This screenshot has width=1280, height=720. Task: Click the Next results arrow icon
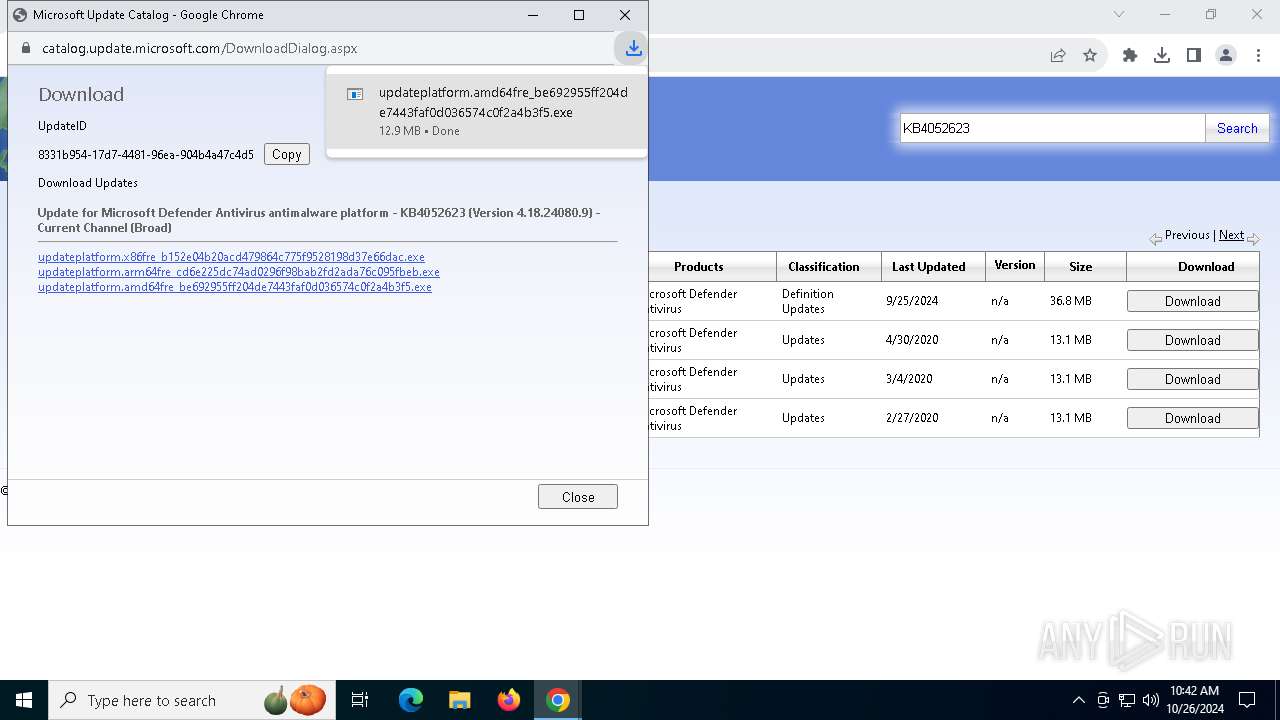(1253, 239)
